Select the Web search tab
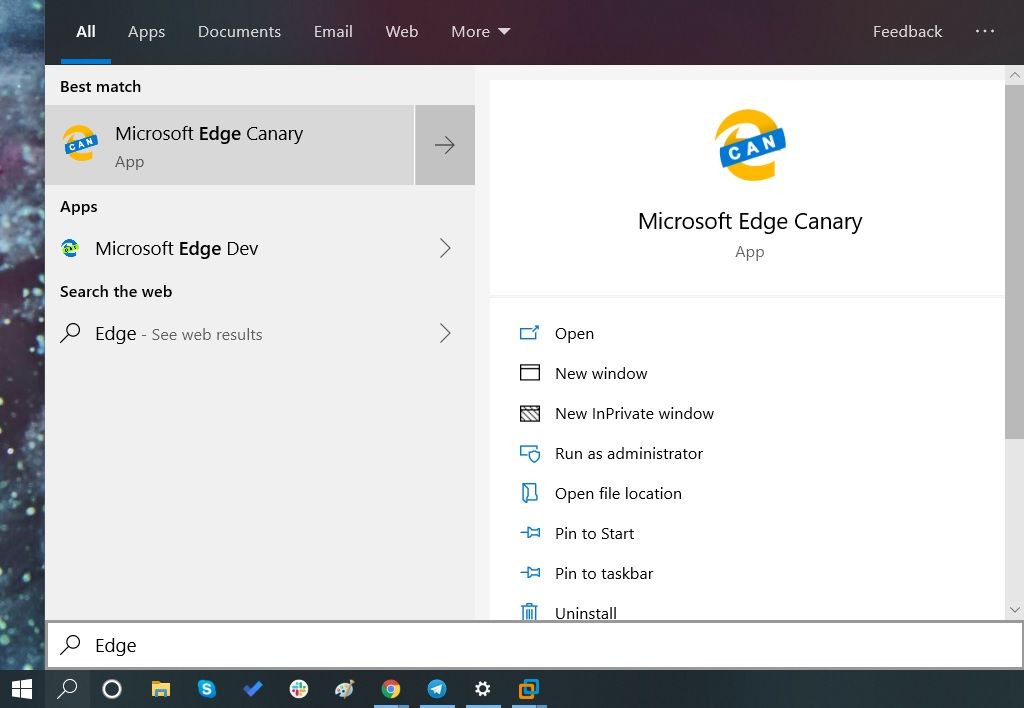This screenshot has height=708, width=1024. 402,32
